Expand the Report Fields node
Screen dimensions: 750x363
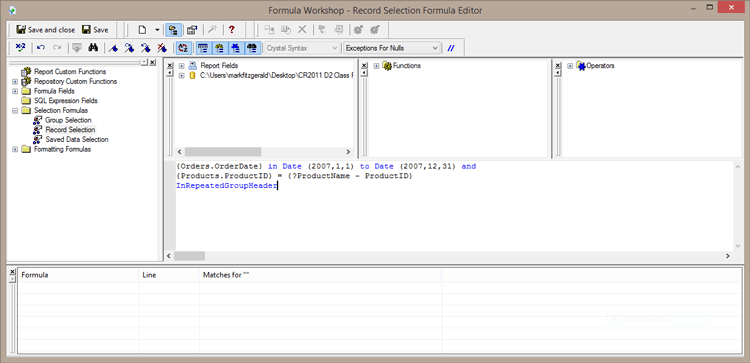tap(181, 66)
